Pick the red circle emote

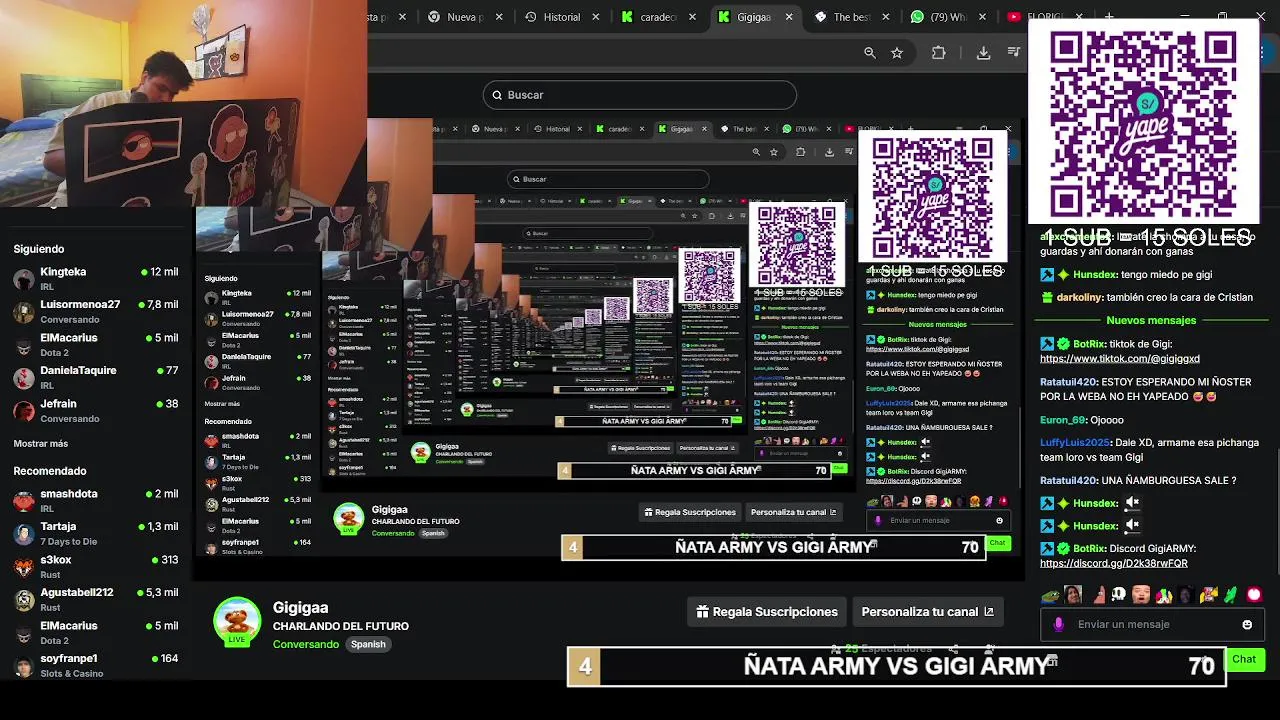pos(1254,595)
